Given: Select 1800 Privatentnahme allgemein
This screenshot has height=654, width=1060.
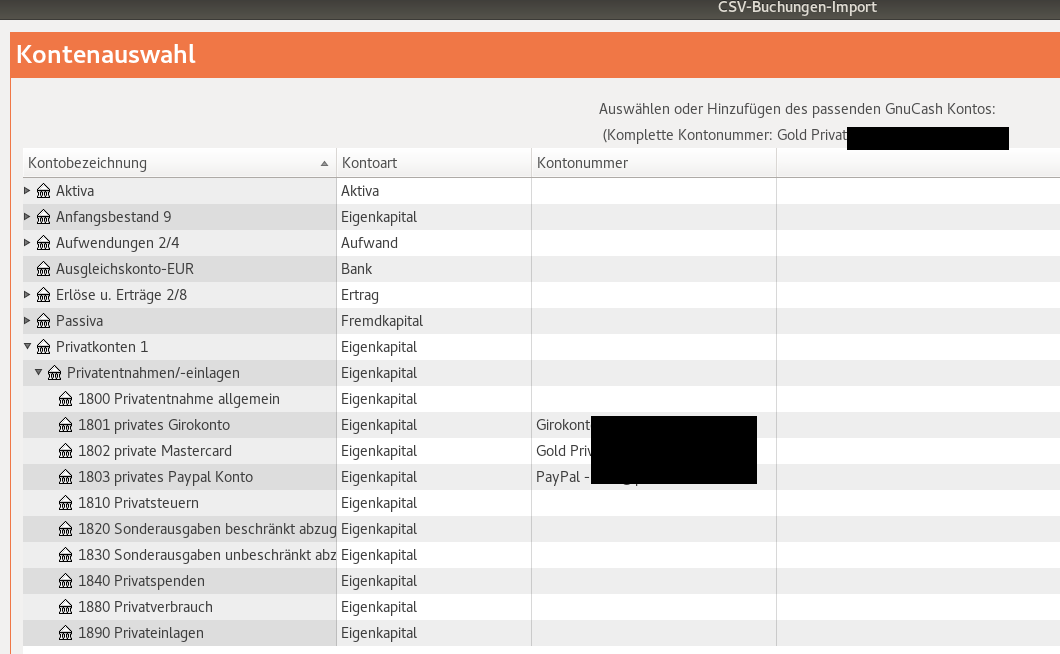Looking at the screenshot, I should pyautogui.click(x=541, y=400).
